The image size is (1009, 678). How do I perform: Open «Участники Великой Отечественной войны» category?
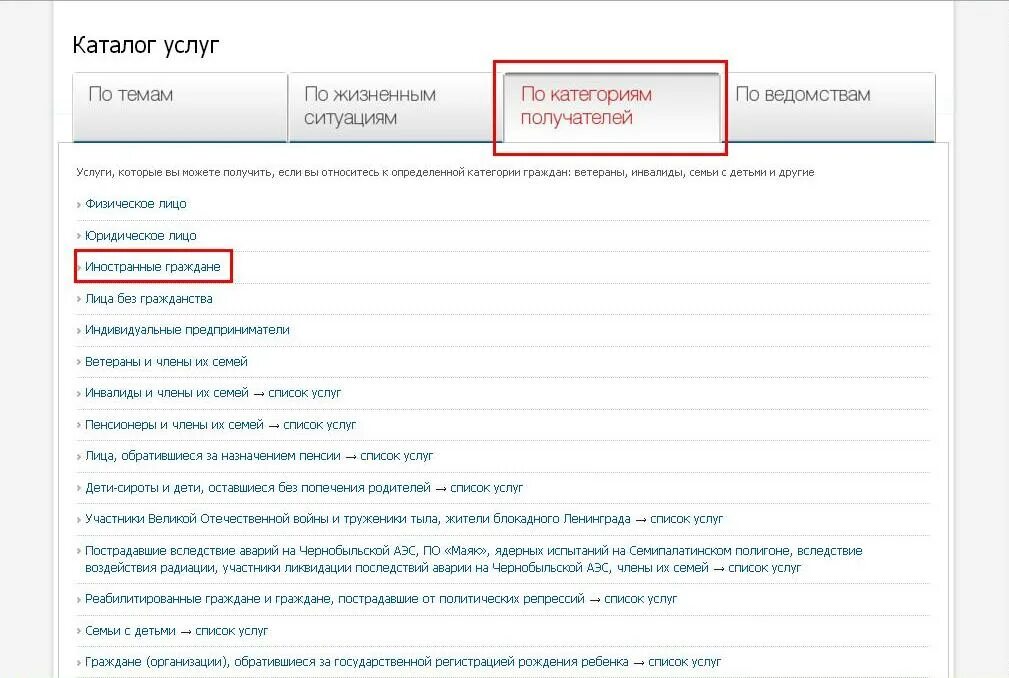(x=358, y=518)
